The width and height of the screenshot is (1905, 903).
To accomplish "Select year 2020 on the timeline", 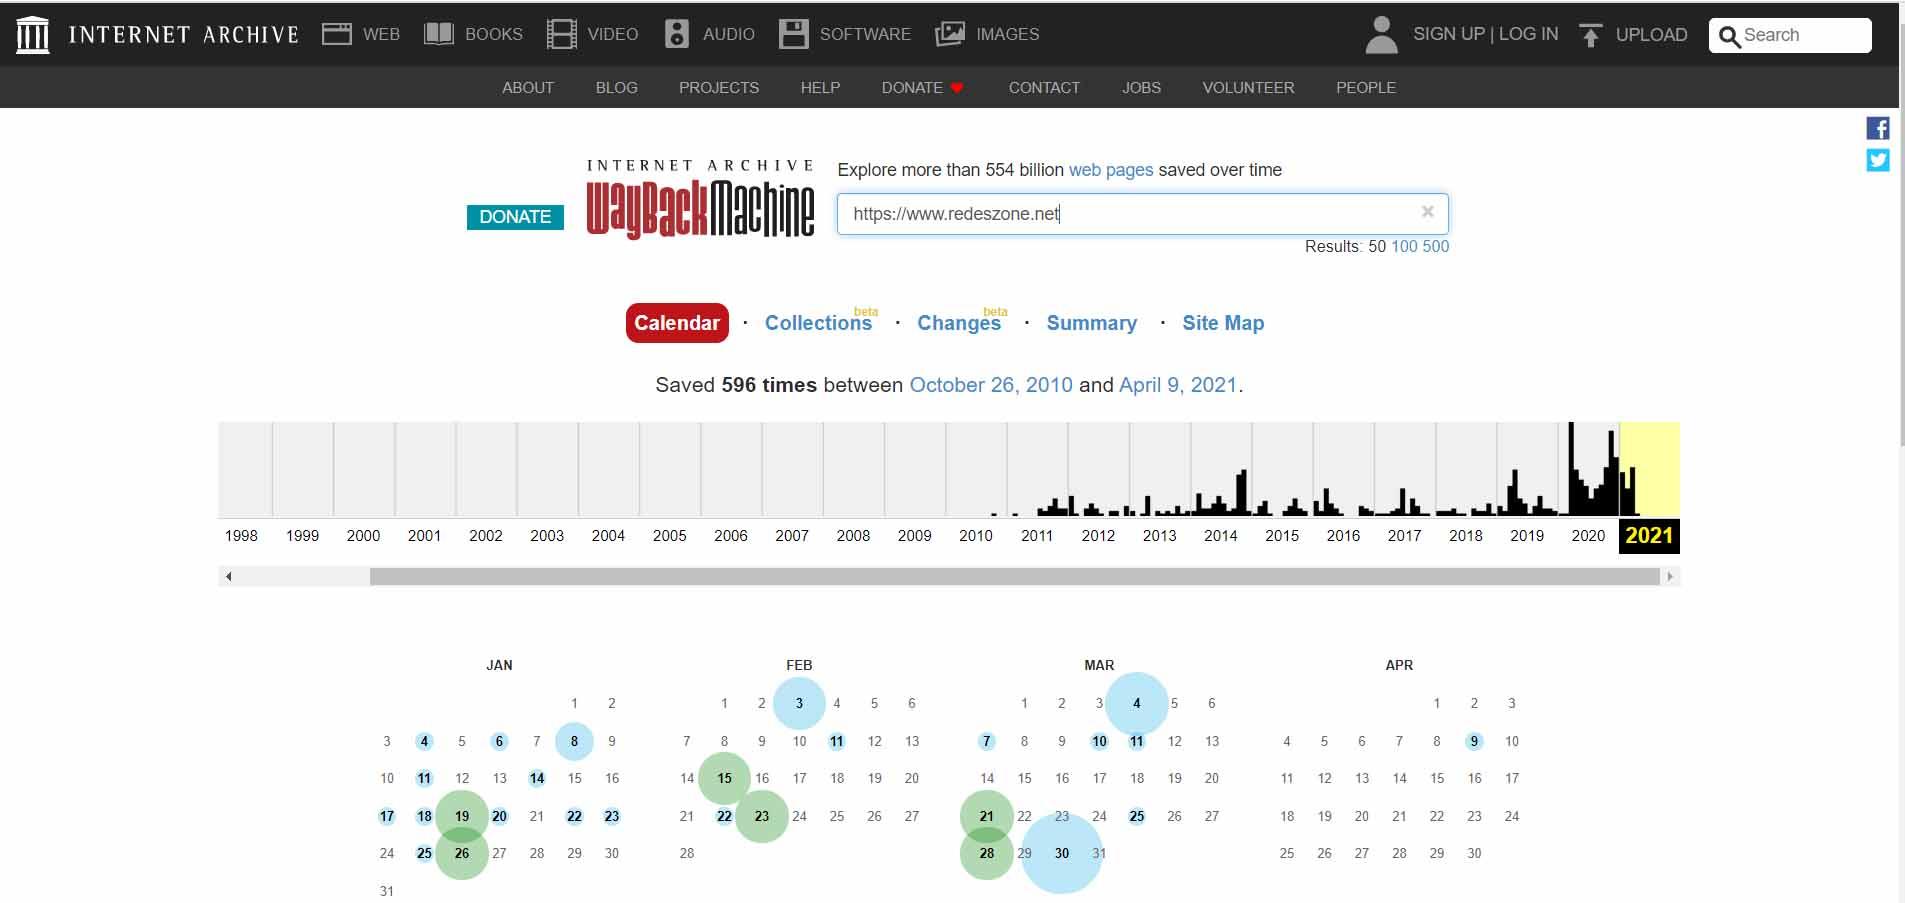I will tap(1588, 535).
